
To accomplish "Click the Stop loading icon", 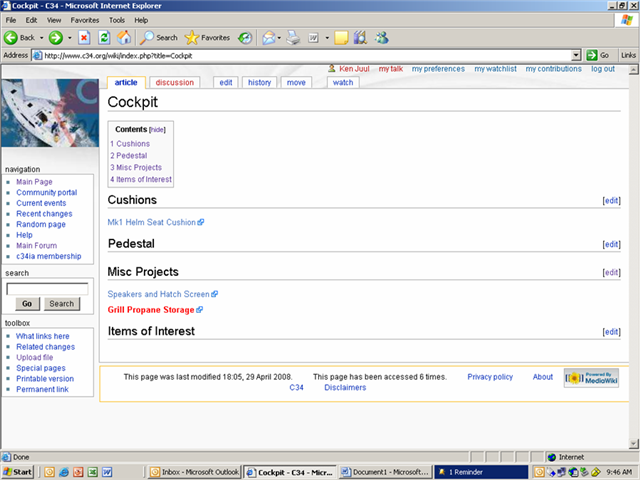I will [x=86, y=37].
